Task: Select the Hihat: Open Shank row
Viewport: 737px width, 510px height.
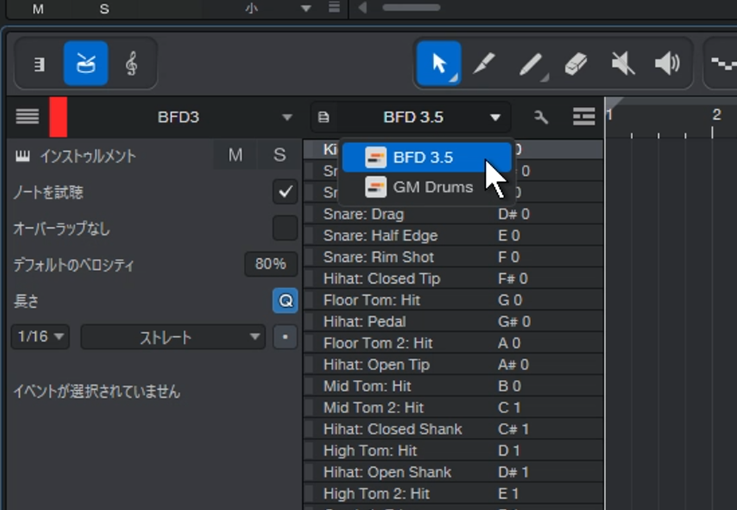Action: click(453, 472)
